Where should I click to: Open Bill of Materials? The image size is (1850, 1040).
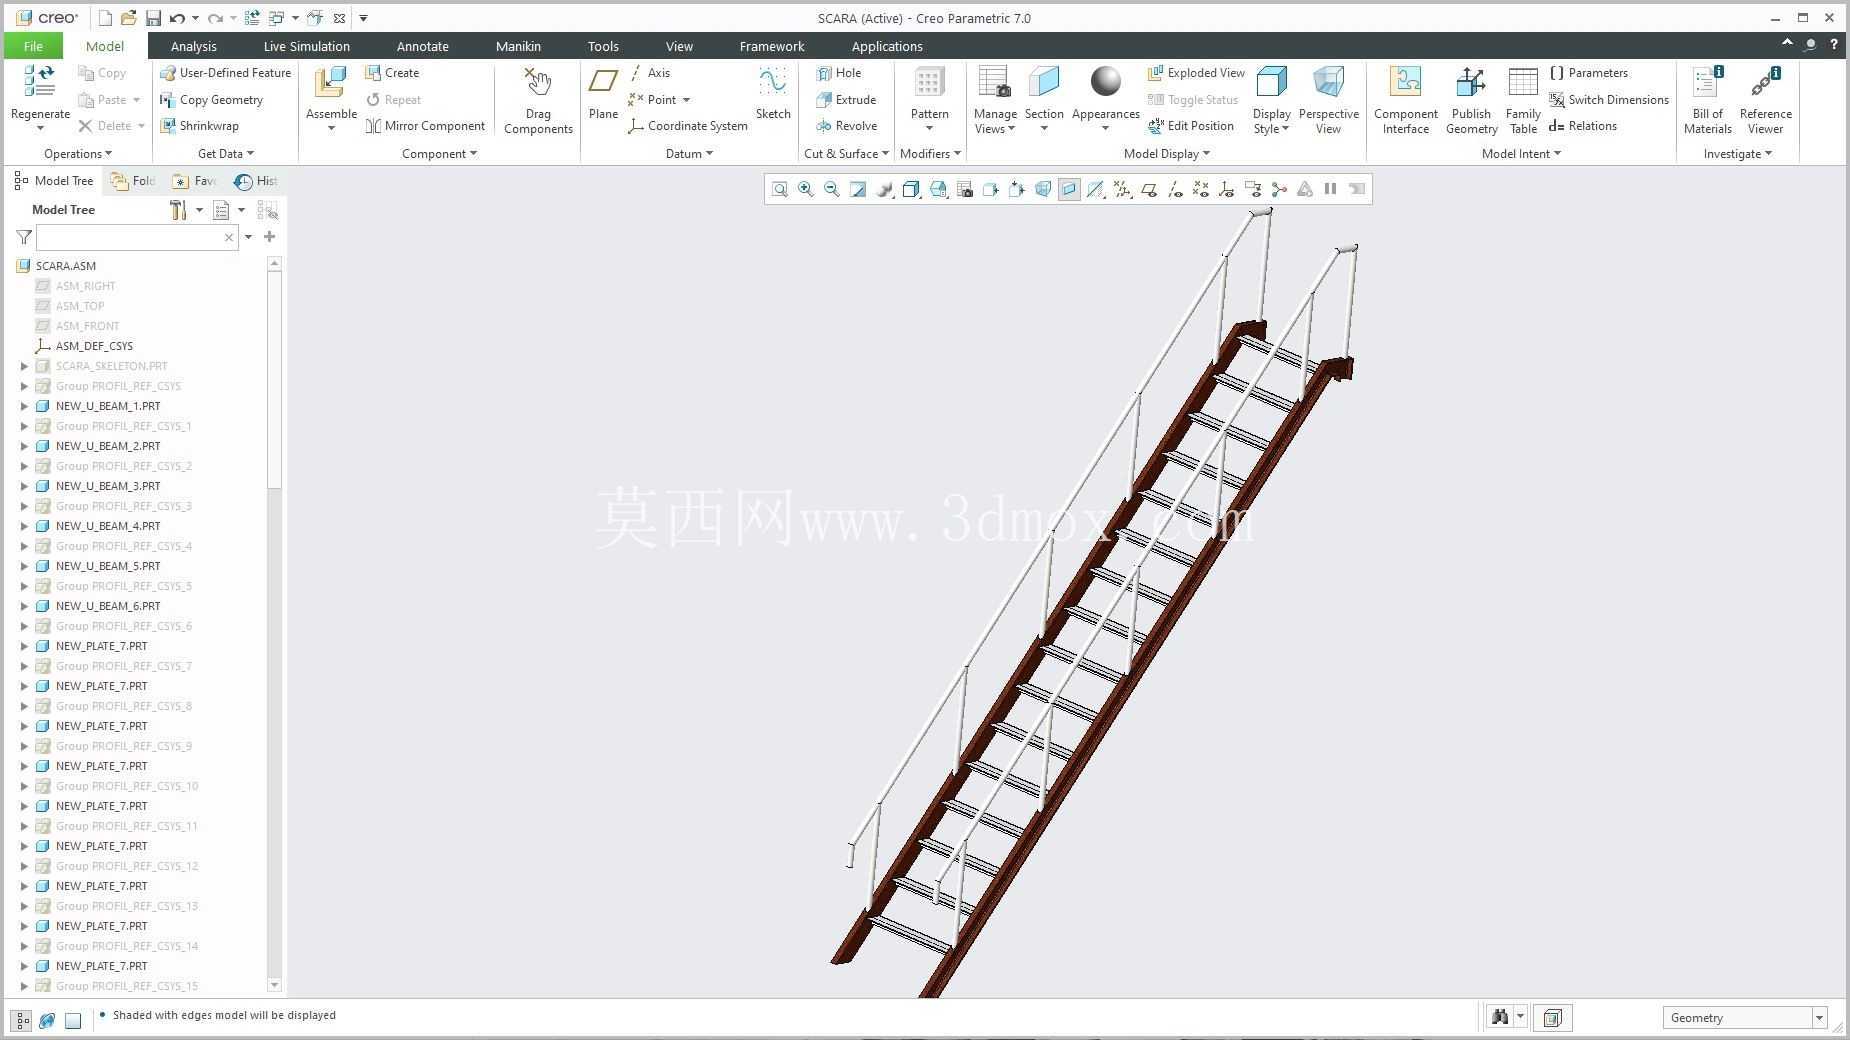[x=1708, y=100]
